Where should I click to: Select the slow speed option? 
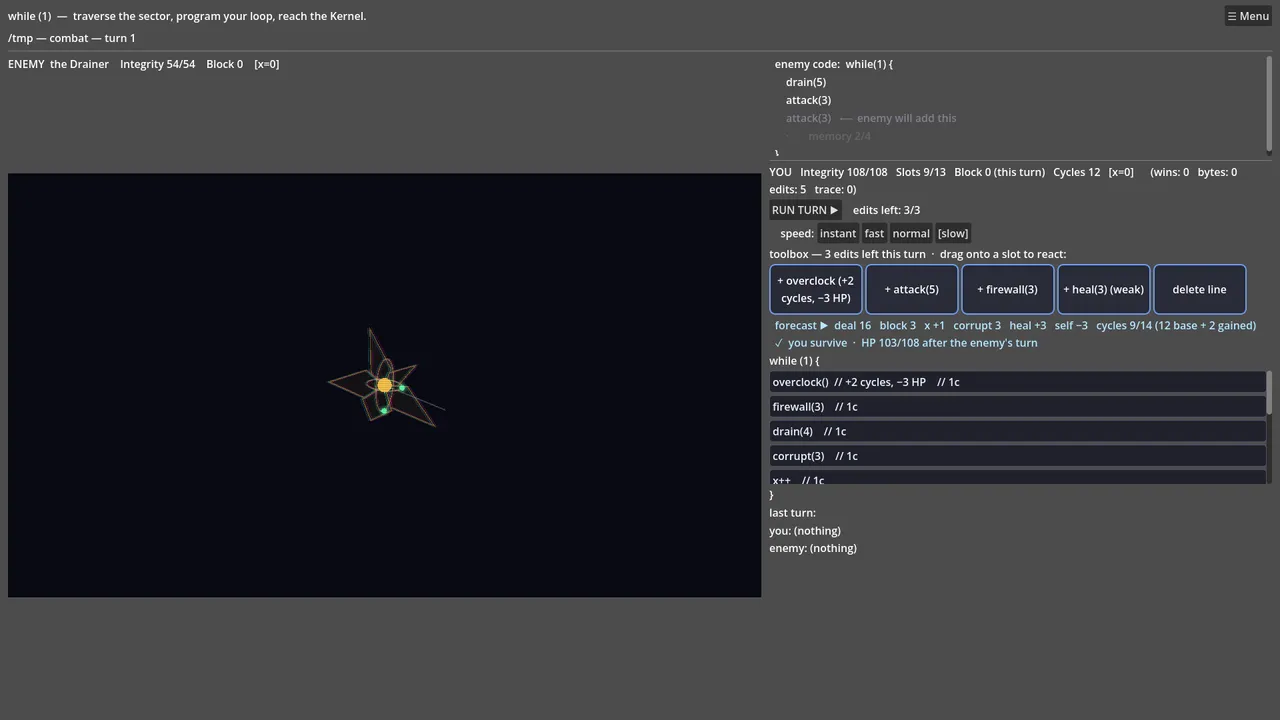pyautogui.click(x=953, y=233)
